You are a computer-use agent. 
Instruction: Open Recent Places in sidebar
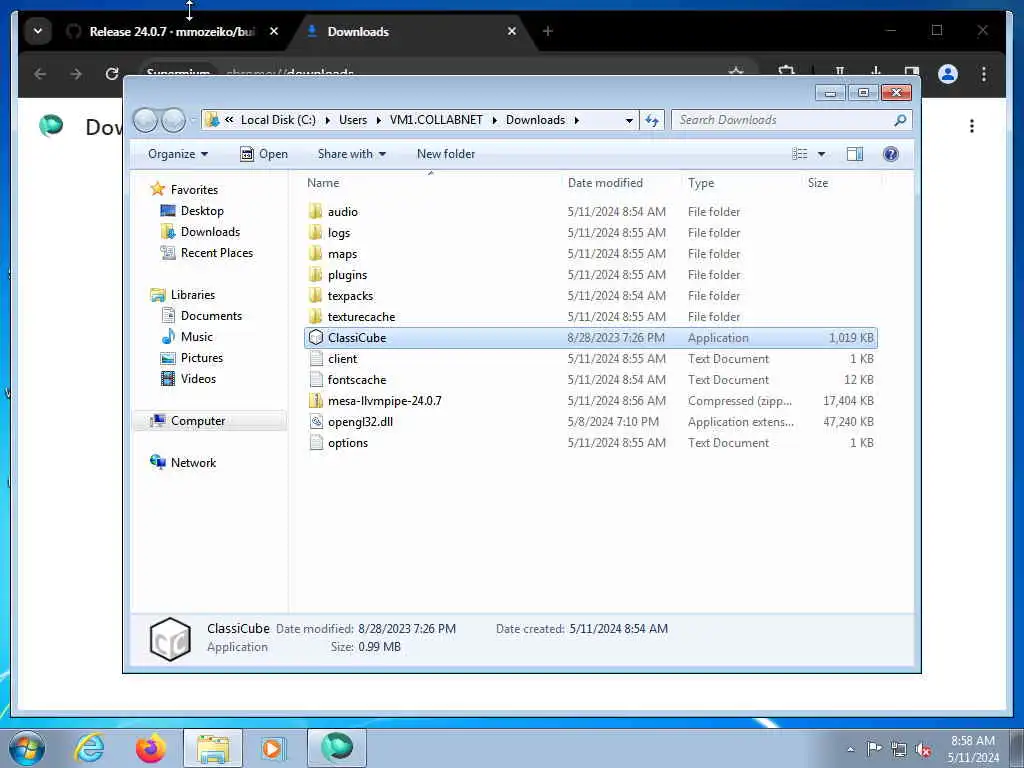coord(217,253)
